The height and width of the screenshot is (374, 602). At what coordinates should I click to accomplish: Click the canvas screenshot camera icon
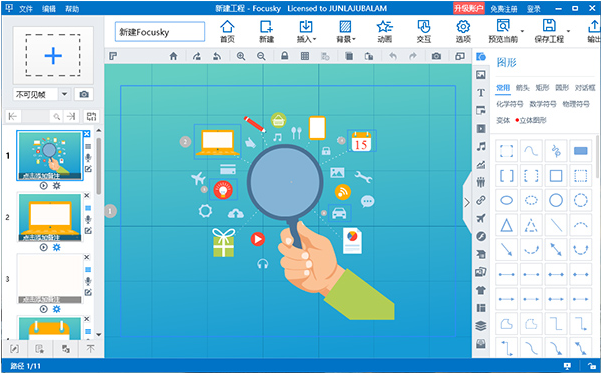436,56
